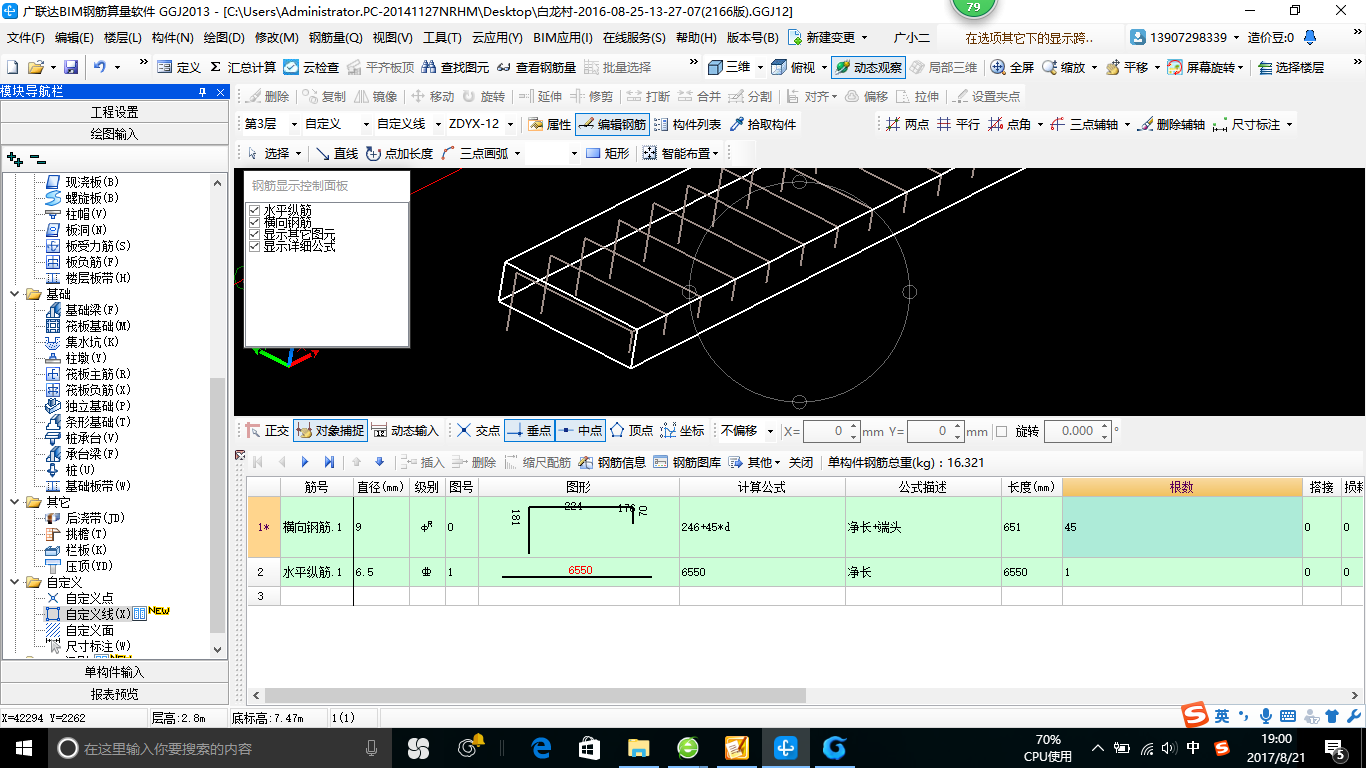Image resolution: width=1366 pixels, height=768 pixels.
Task: Toggle 垂点 perpendicular snap
Action: coord(529,431)
